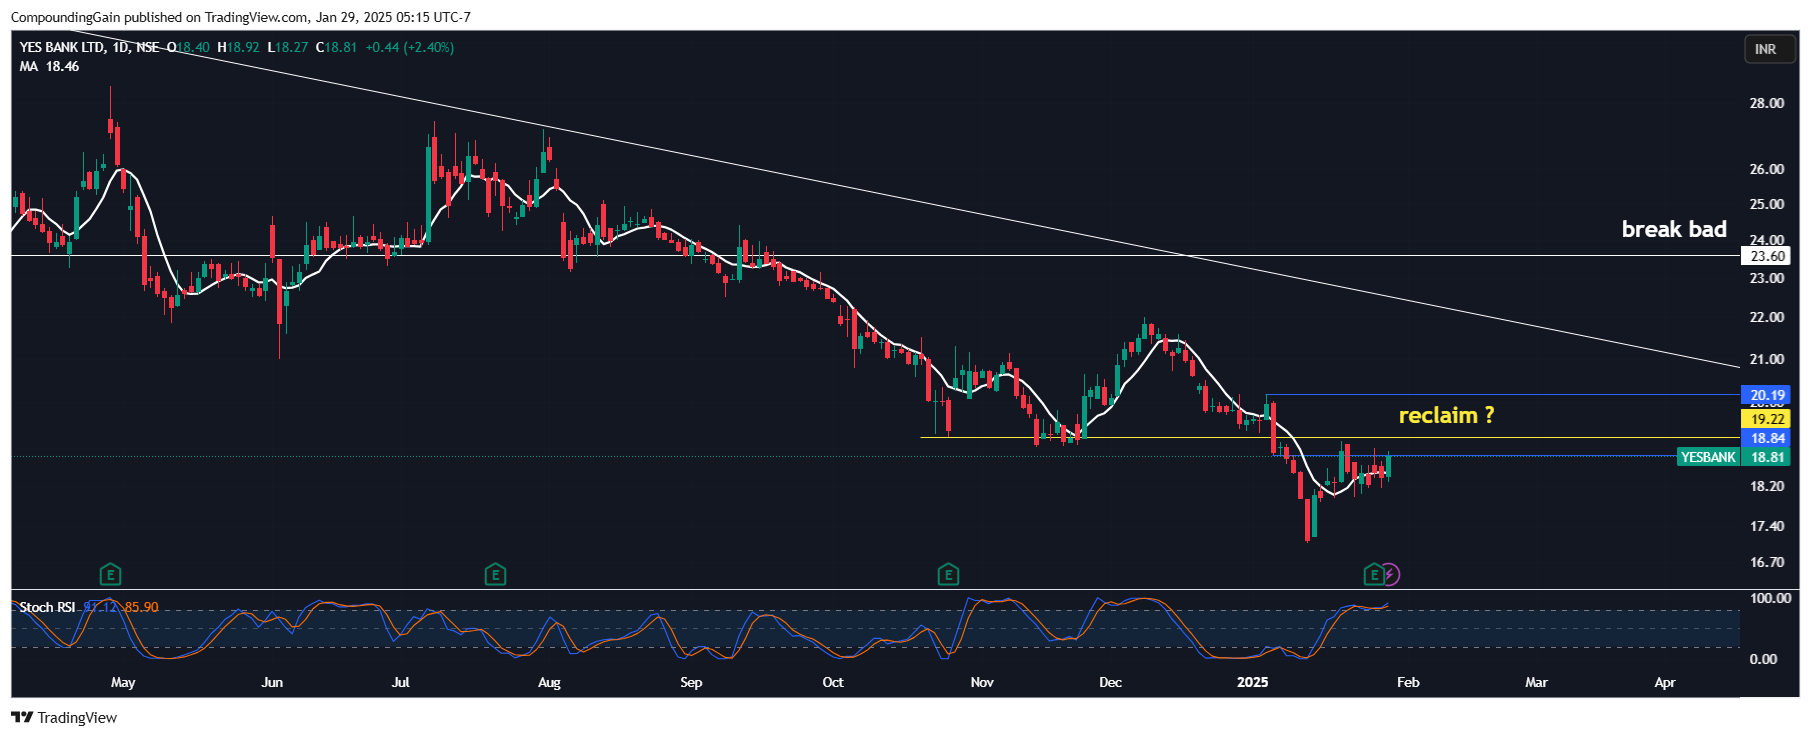Image resolution: width=1811 pixels, height=737 pixels.
Task: Click the 16.70 price axis label
Action: point(1767,562)
